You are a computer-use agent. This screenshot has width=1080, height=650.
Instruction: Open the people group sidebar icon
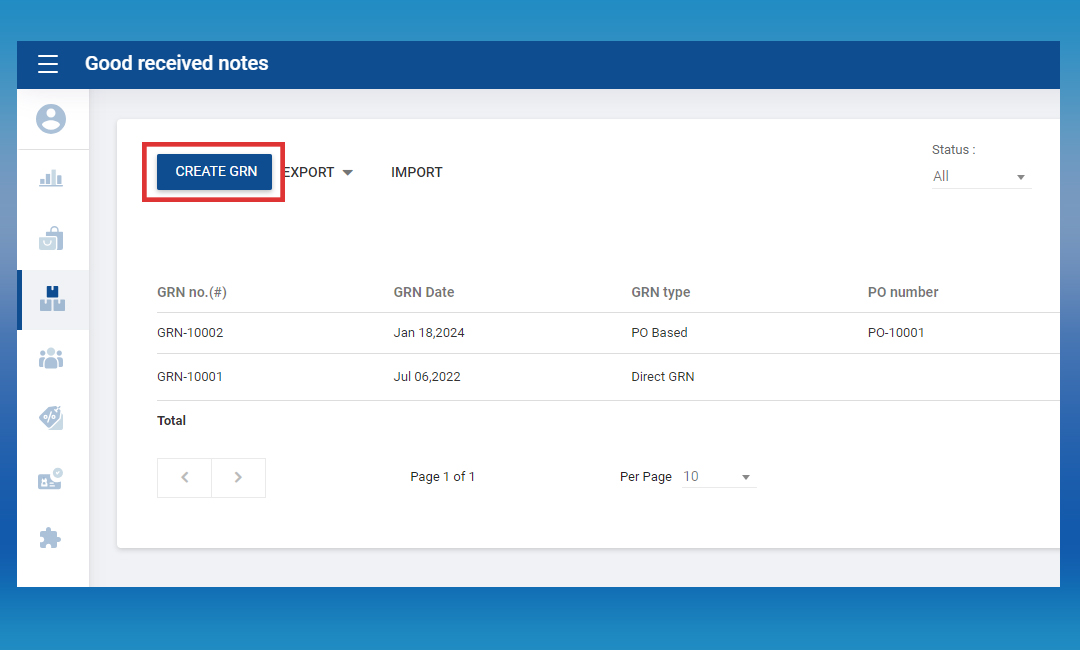click(51, 358)
